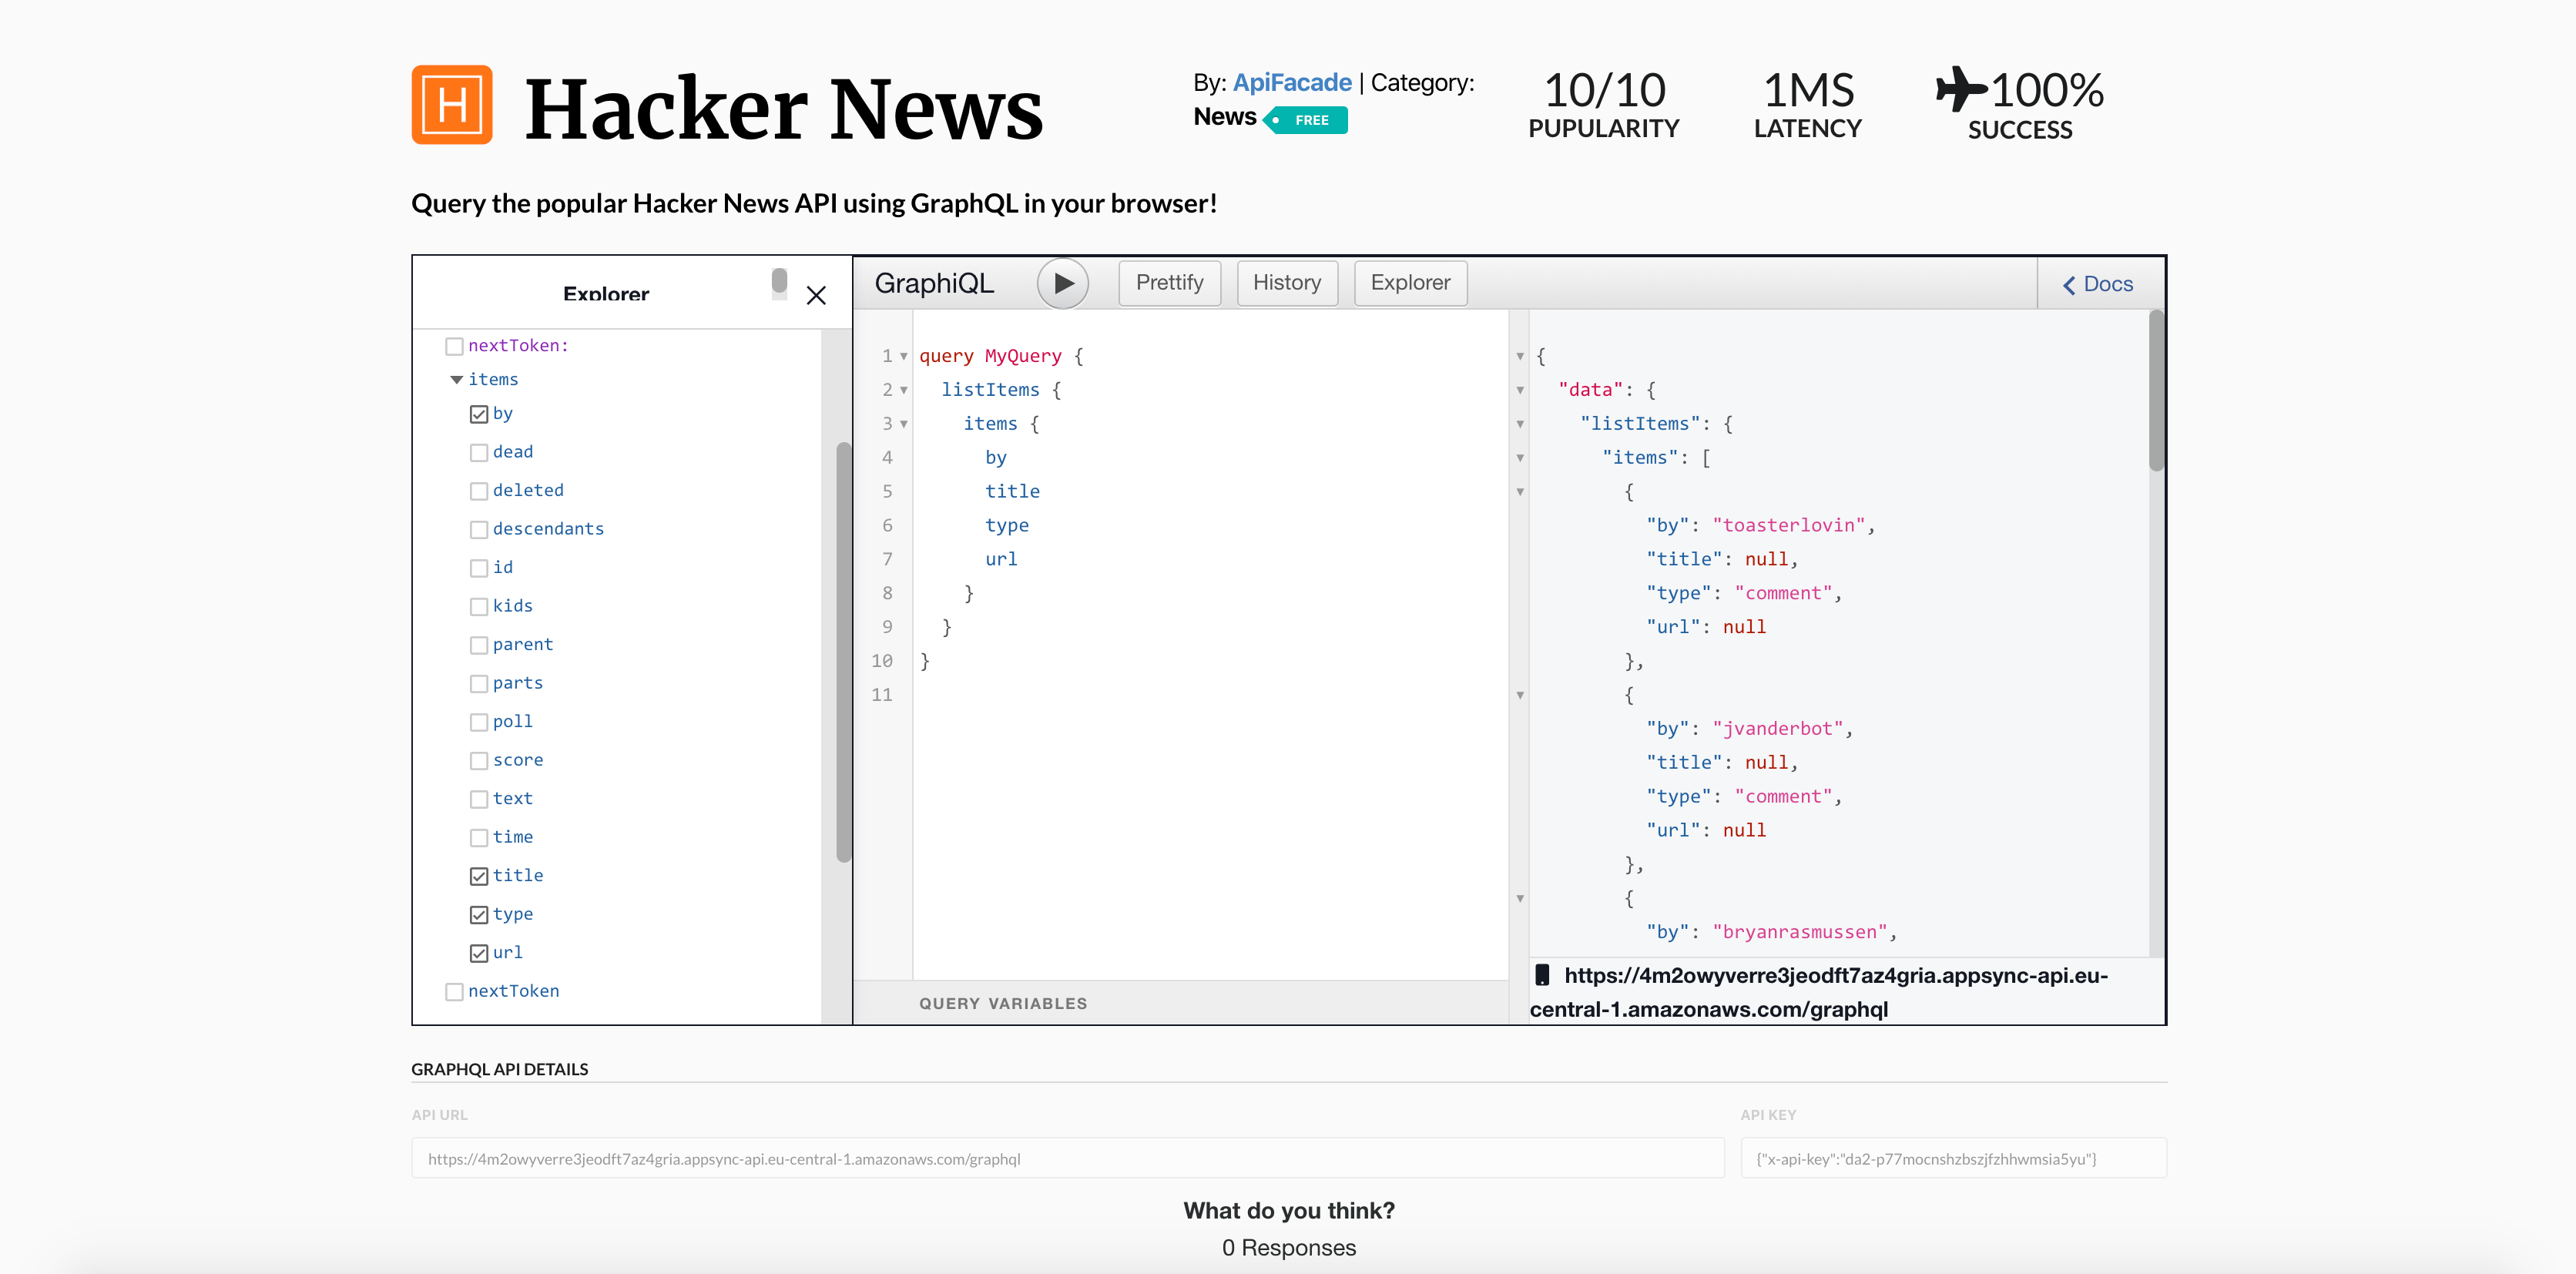Screen dimensions: 2576x1274
Task: Close the Explorer panel with X
Action: click(816, 296)
